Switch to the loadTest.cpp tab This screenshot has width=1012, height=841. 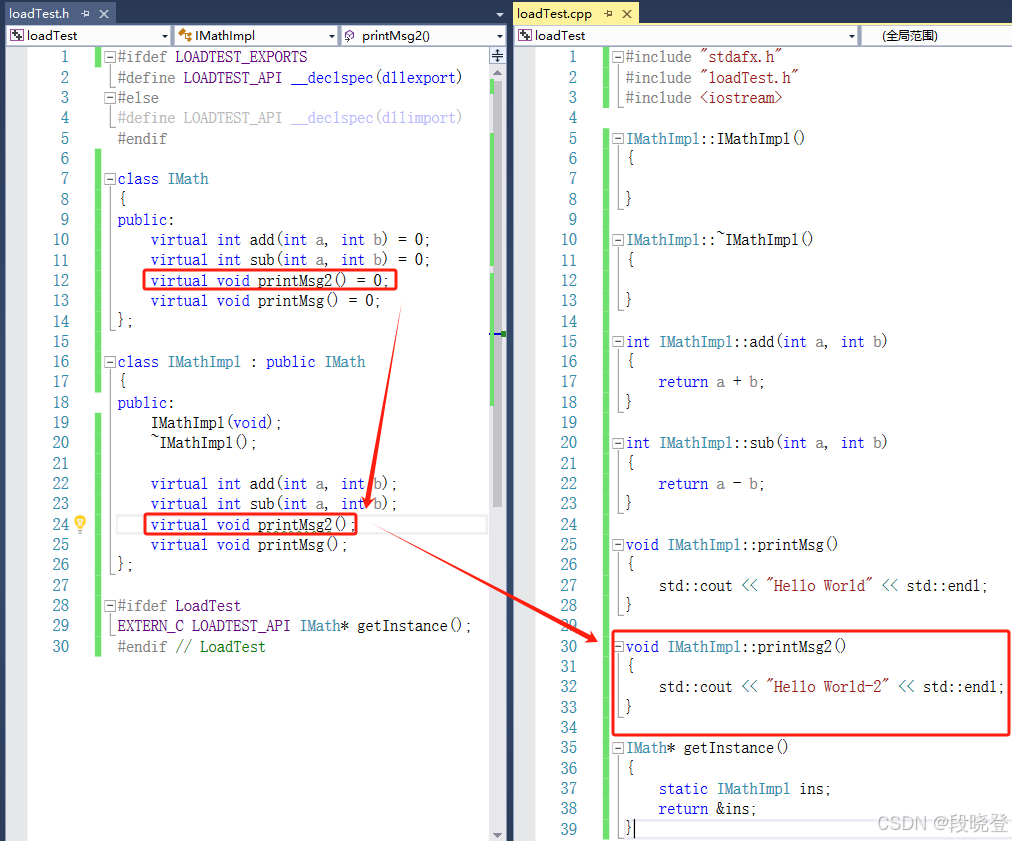(x=554, y=14)
